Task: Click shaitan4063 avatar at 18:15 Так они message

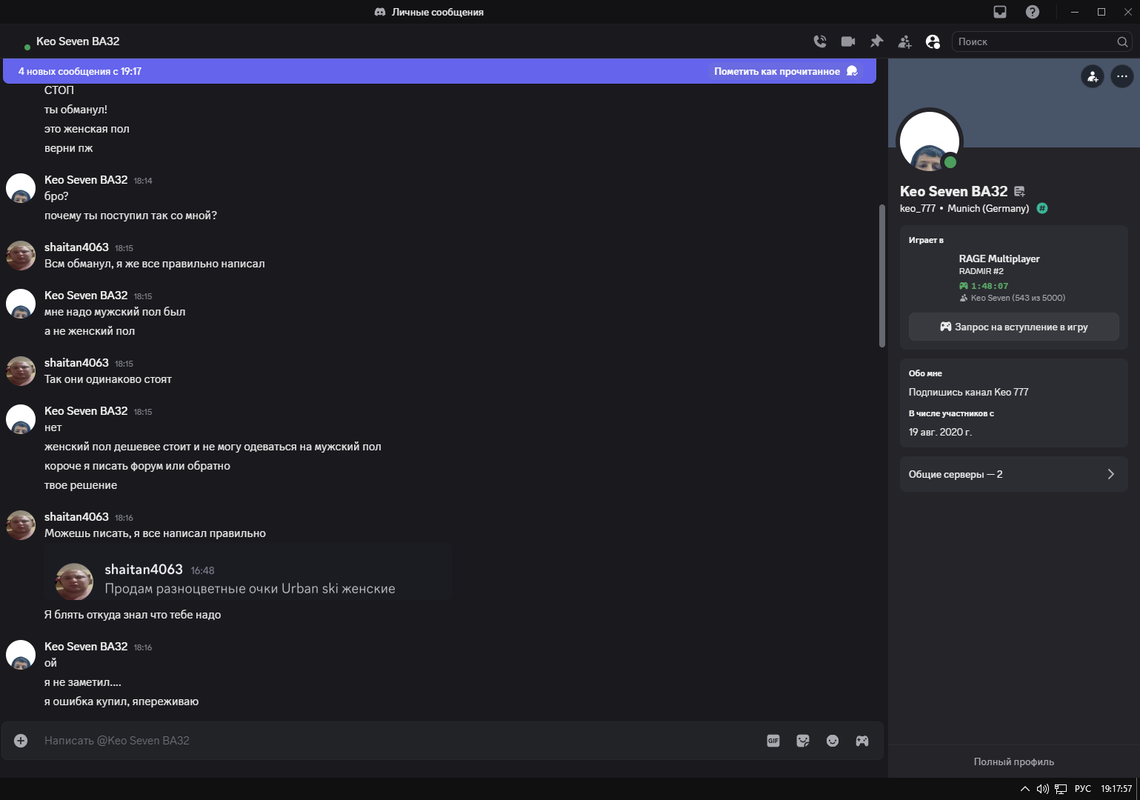Action: pyautogui.click(x=20, y=371)
